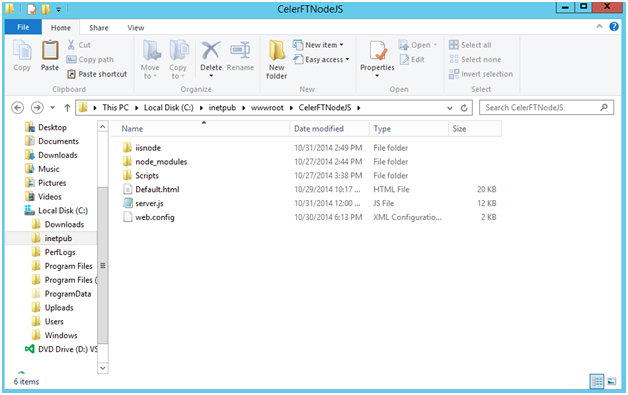Open the File menu tab
The image size is (628, 395).
[x=23, y=27]
